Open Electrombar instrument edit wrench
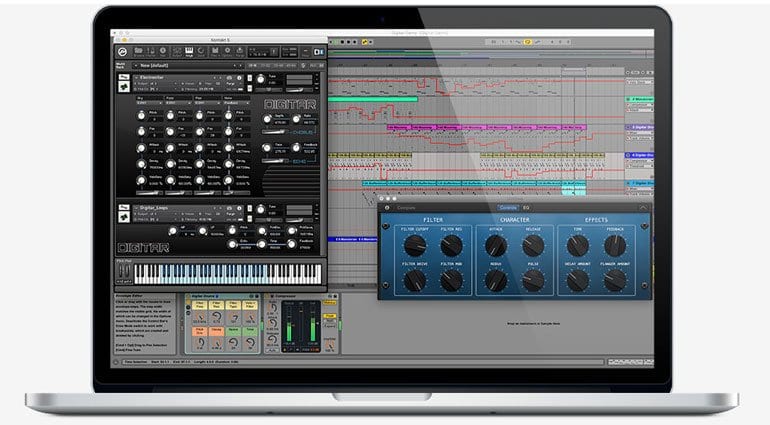The width and height of the screenshot is (770, 425). (x=124, y=77)
